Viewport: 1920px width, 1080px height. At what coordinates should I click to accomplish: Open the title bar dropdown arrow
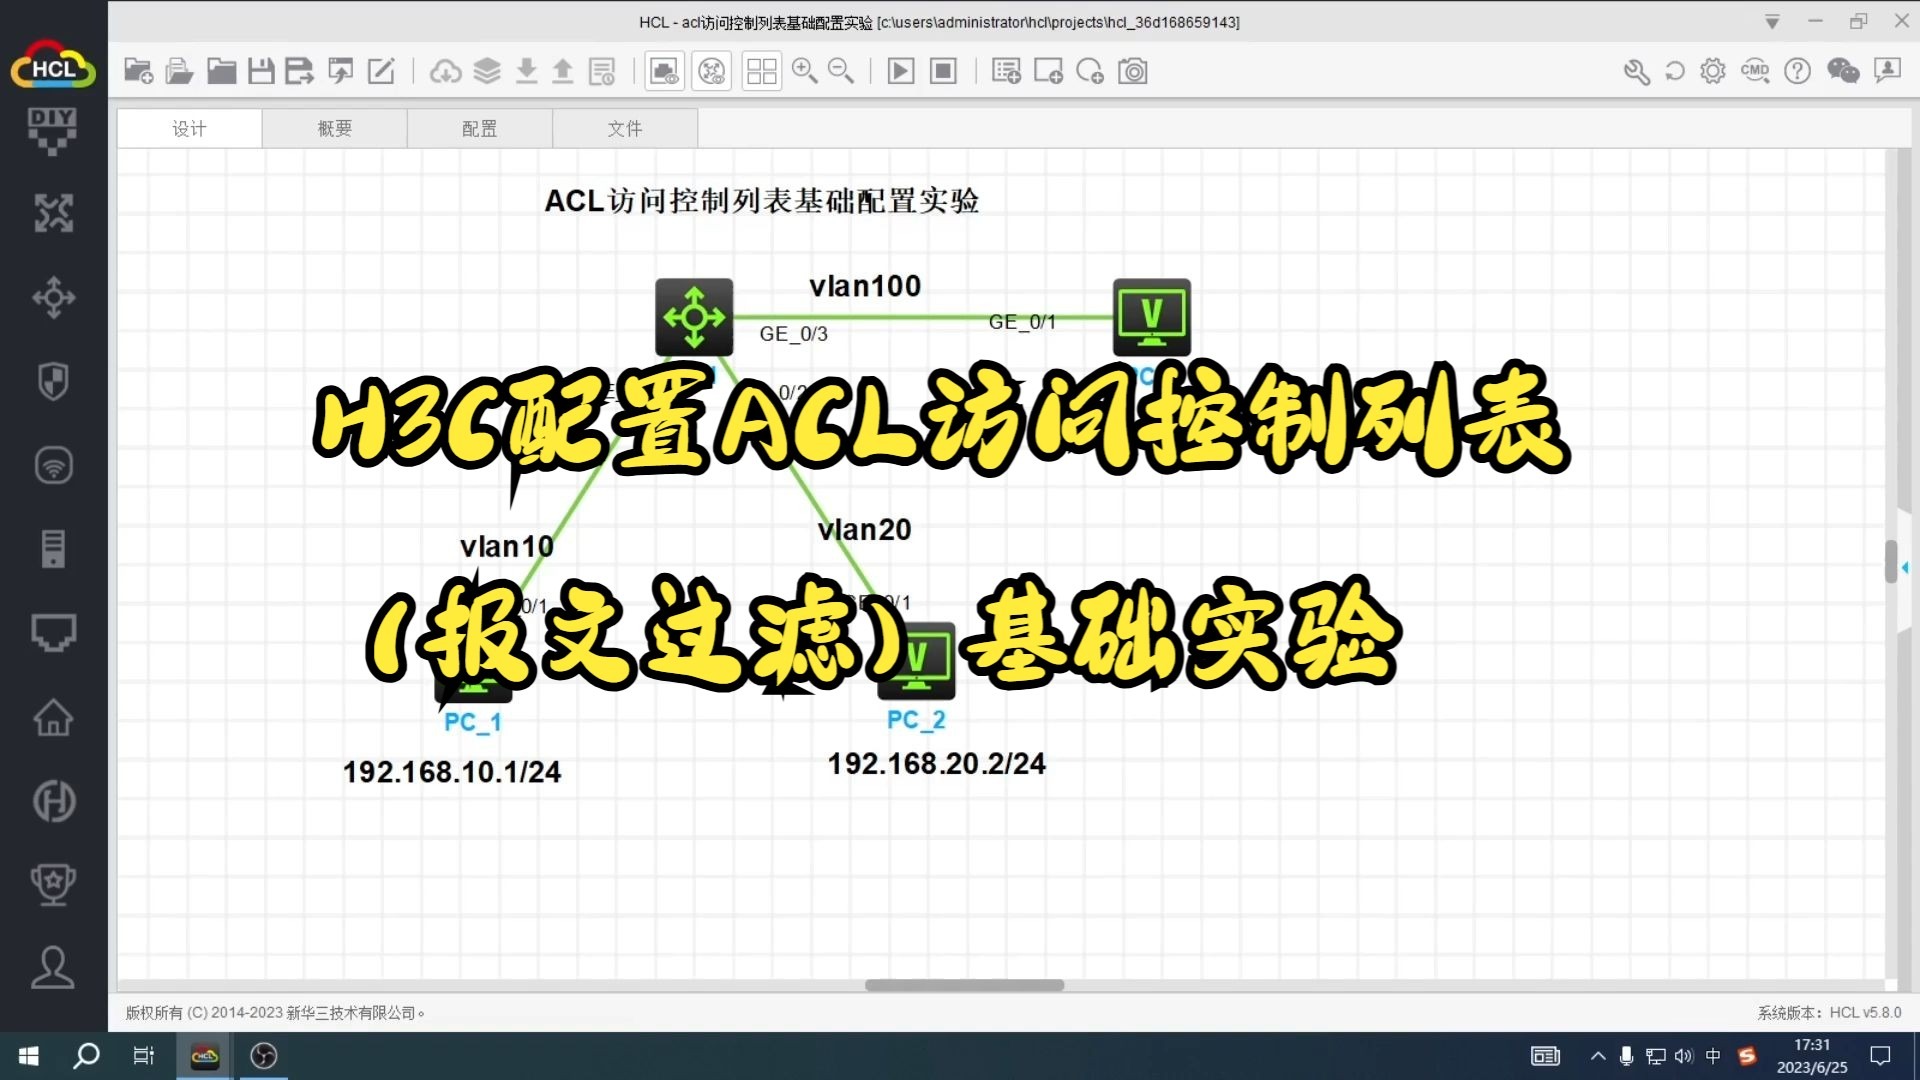point(1771,21)
